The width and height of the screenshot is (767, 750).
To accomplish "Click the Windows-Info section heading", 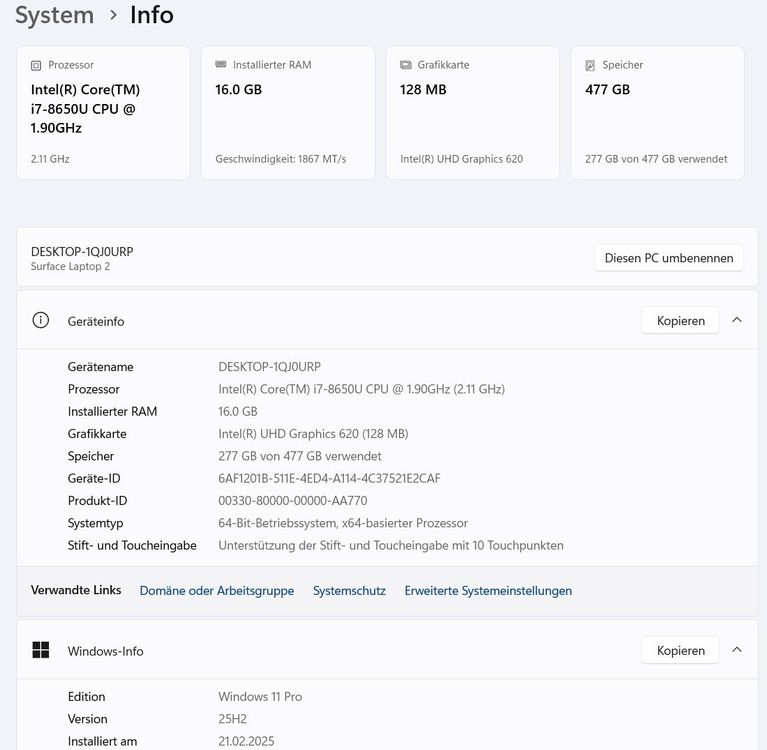I will [x=105, y=651].
